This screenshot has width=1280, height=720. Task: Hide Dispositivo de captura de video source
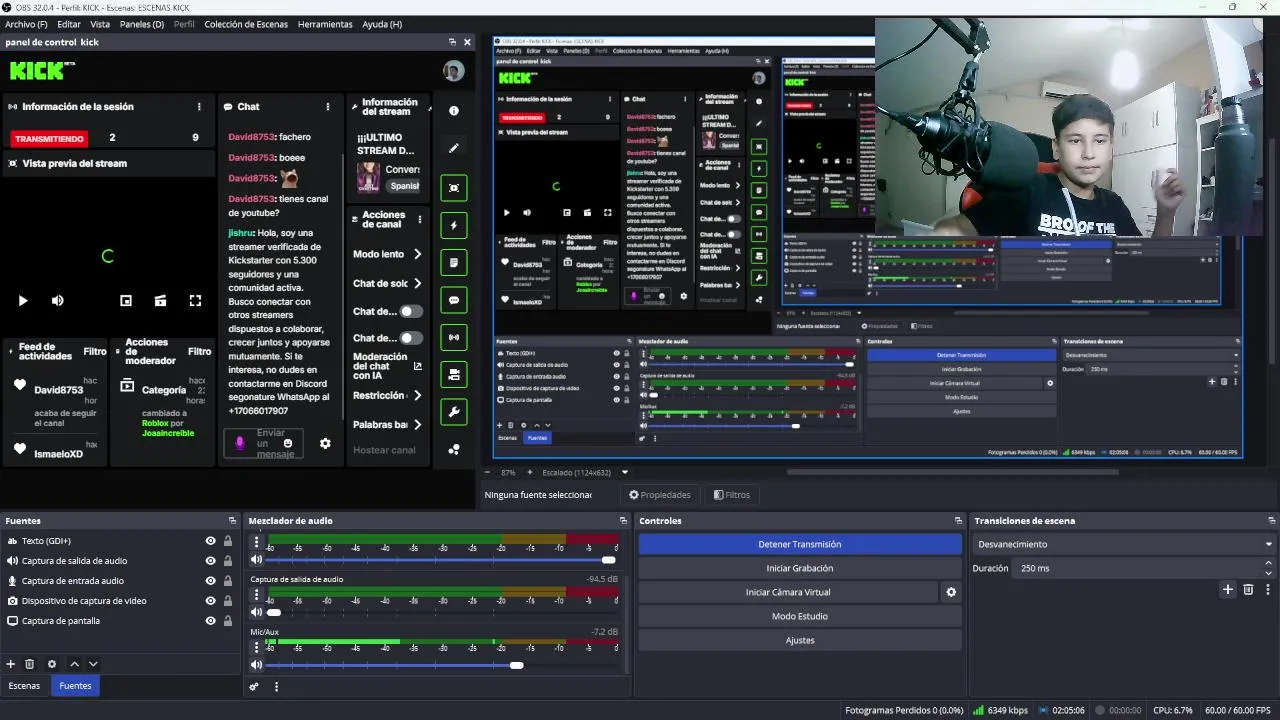click(x=210, y=601)
